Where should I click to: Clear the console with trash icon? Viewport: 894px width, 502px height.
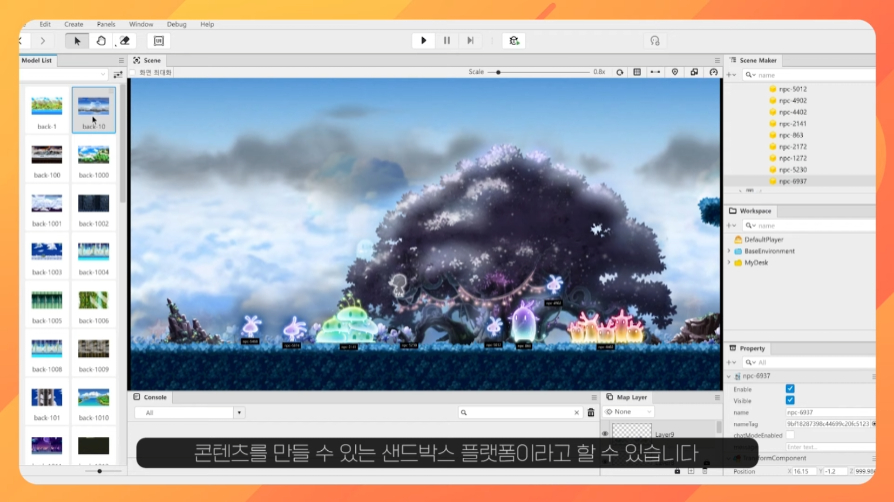[x=591, y=412]
